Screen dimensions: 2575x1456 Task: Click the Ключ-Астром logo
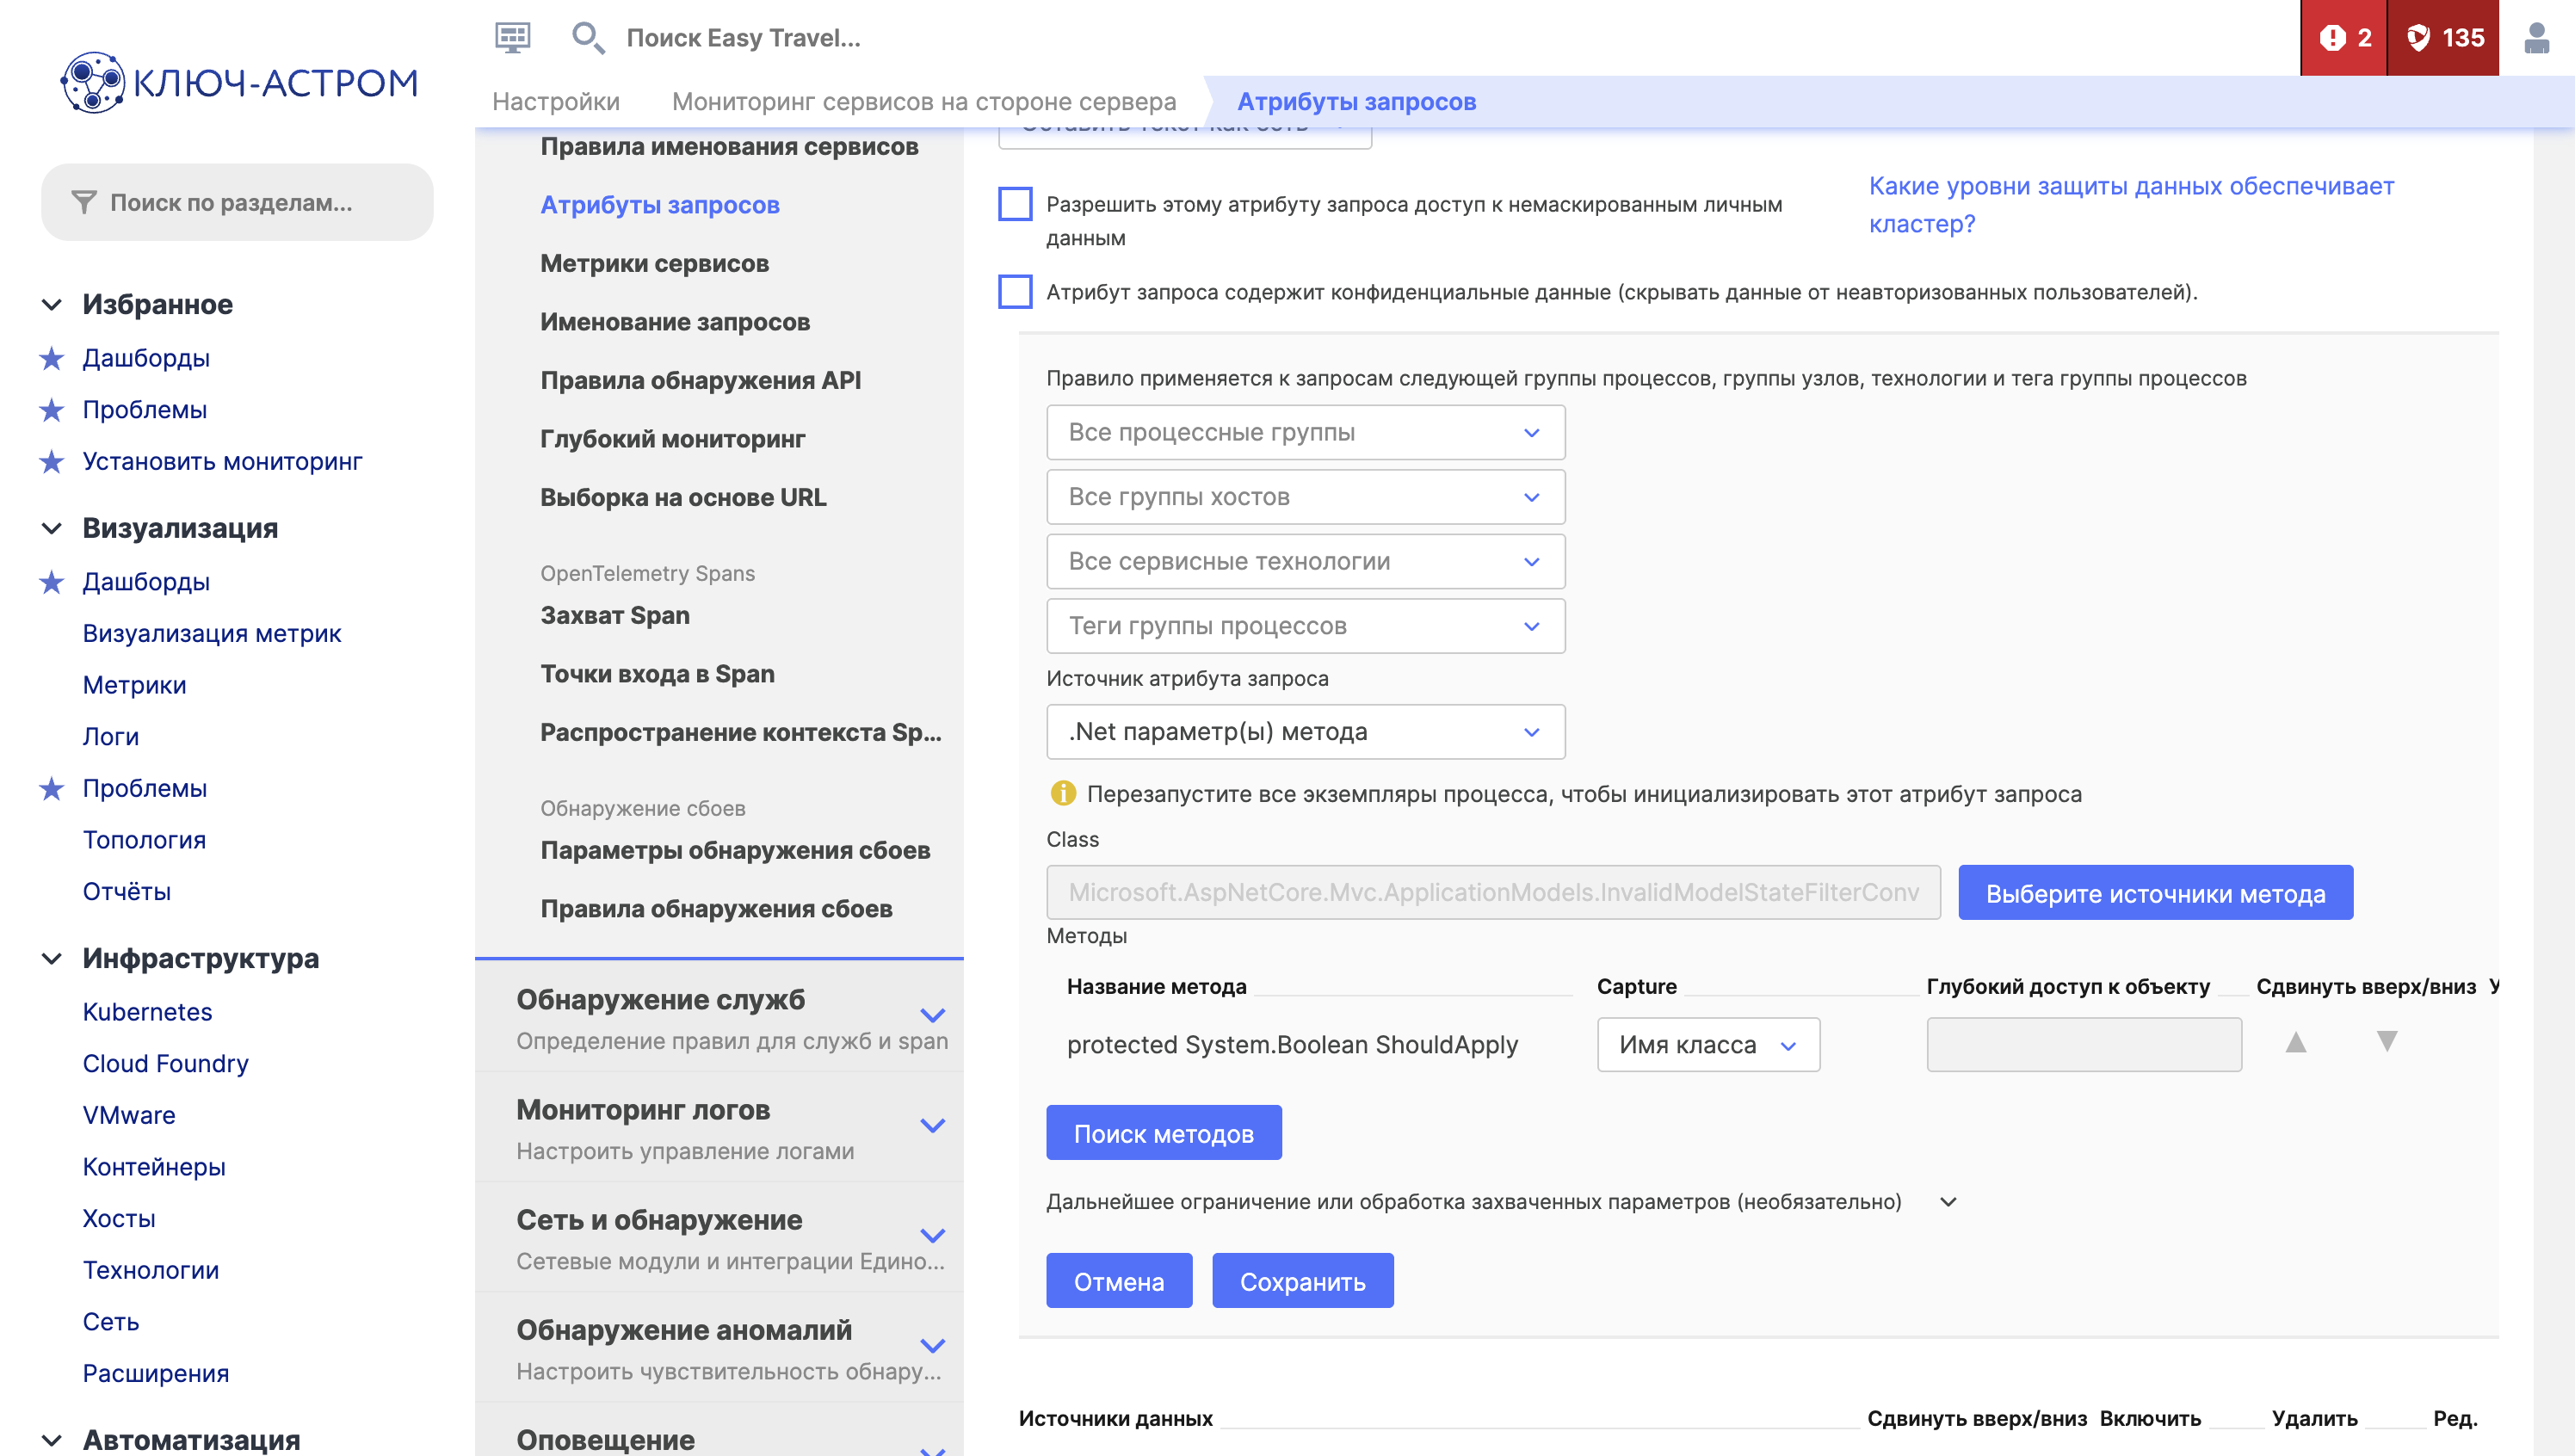(239, 82)
